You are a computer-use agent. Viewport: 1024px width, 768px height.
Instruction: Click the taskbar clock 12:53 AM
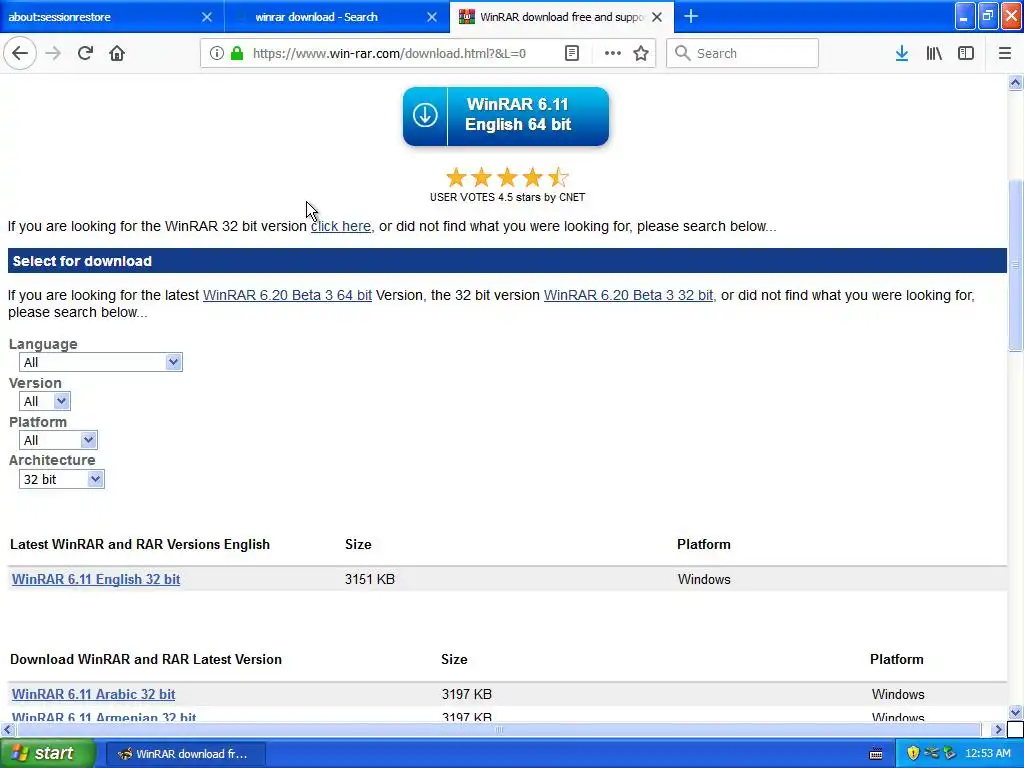(x=987, y=754)
